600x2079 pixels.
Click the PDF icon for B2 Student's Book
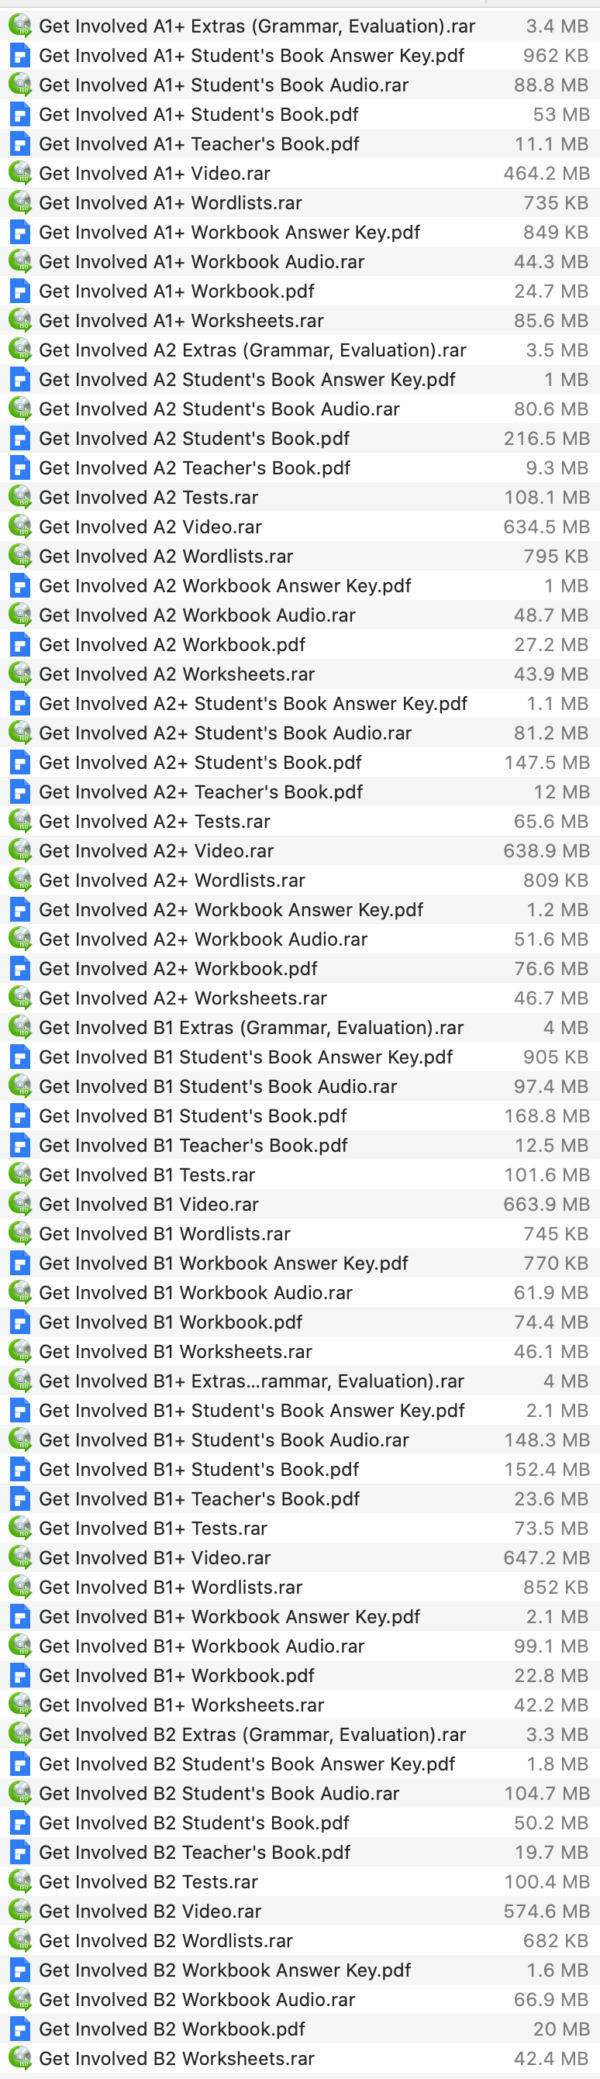click(x=19, y=1822)
